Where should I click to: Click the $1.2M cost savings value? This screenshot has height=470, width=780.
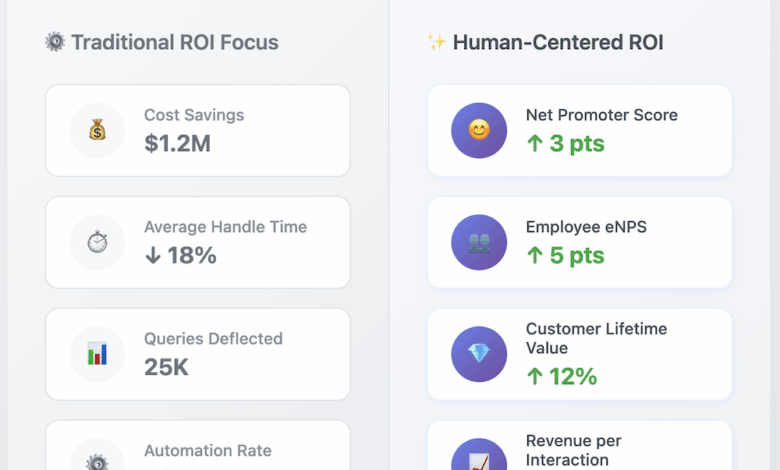tap(177, 143)
